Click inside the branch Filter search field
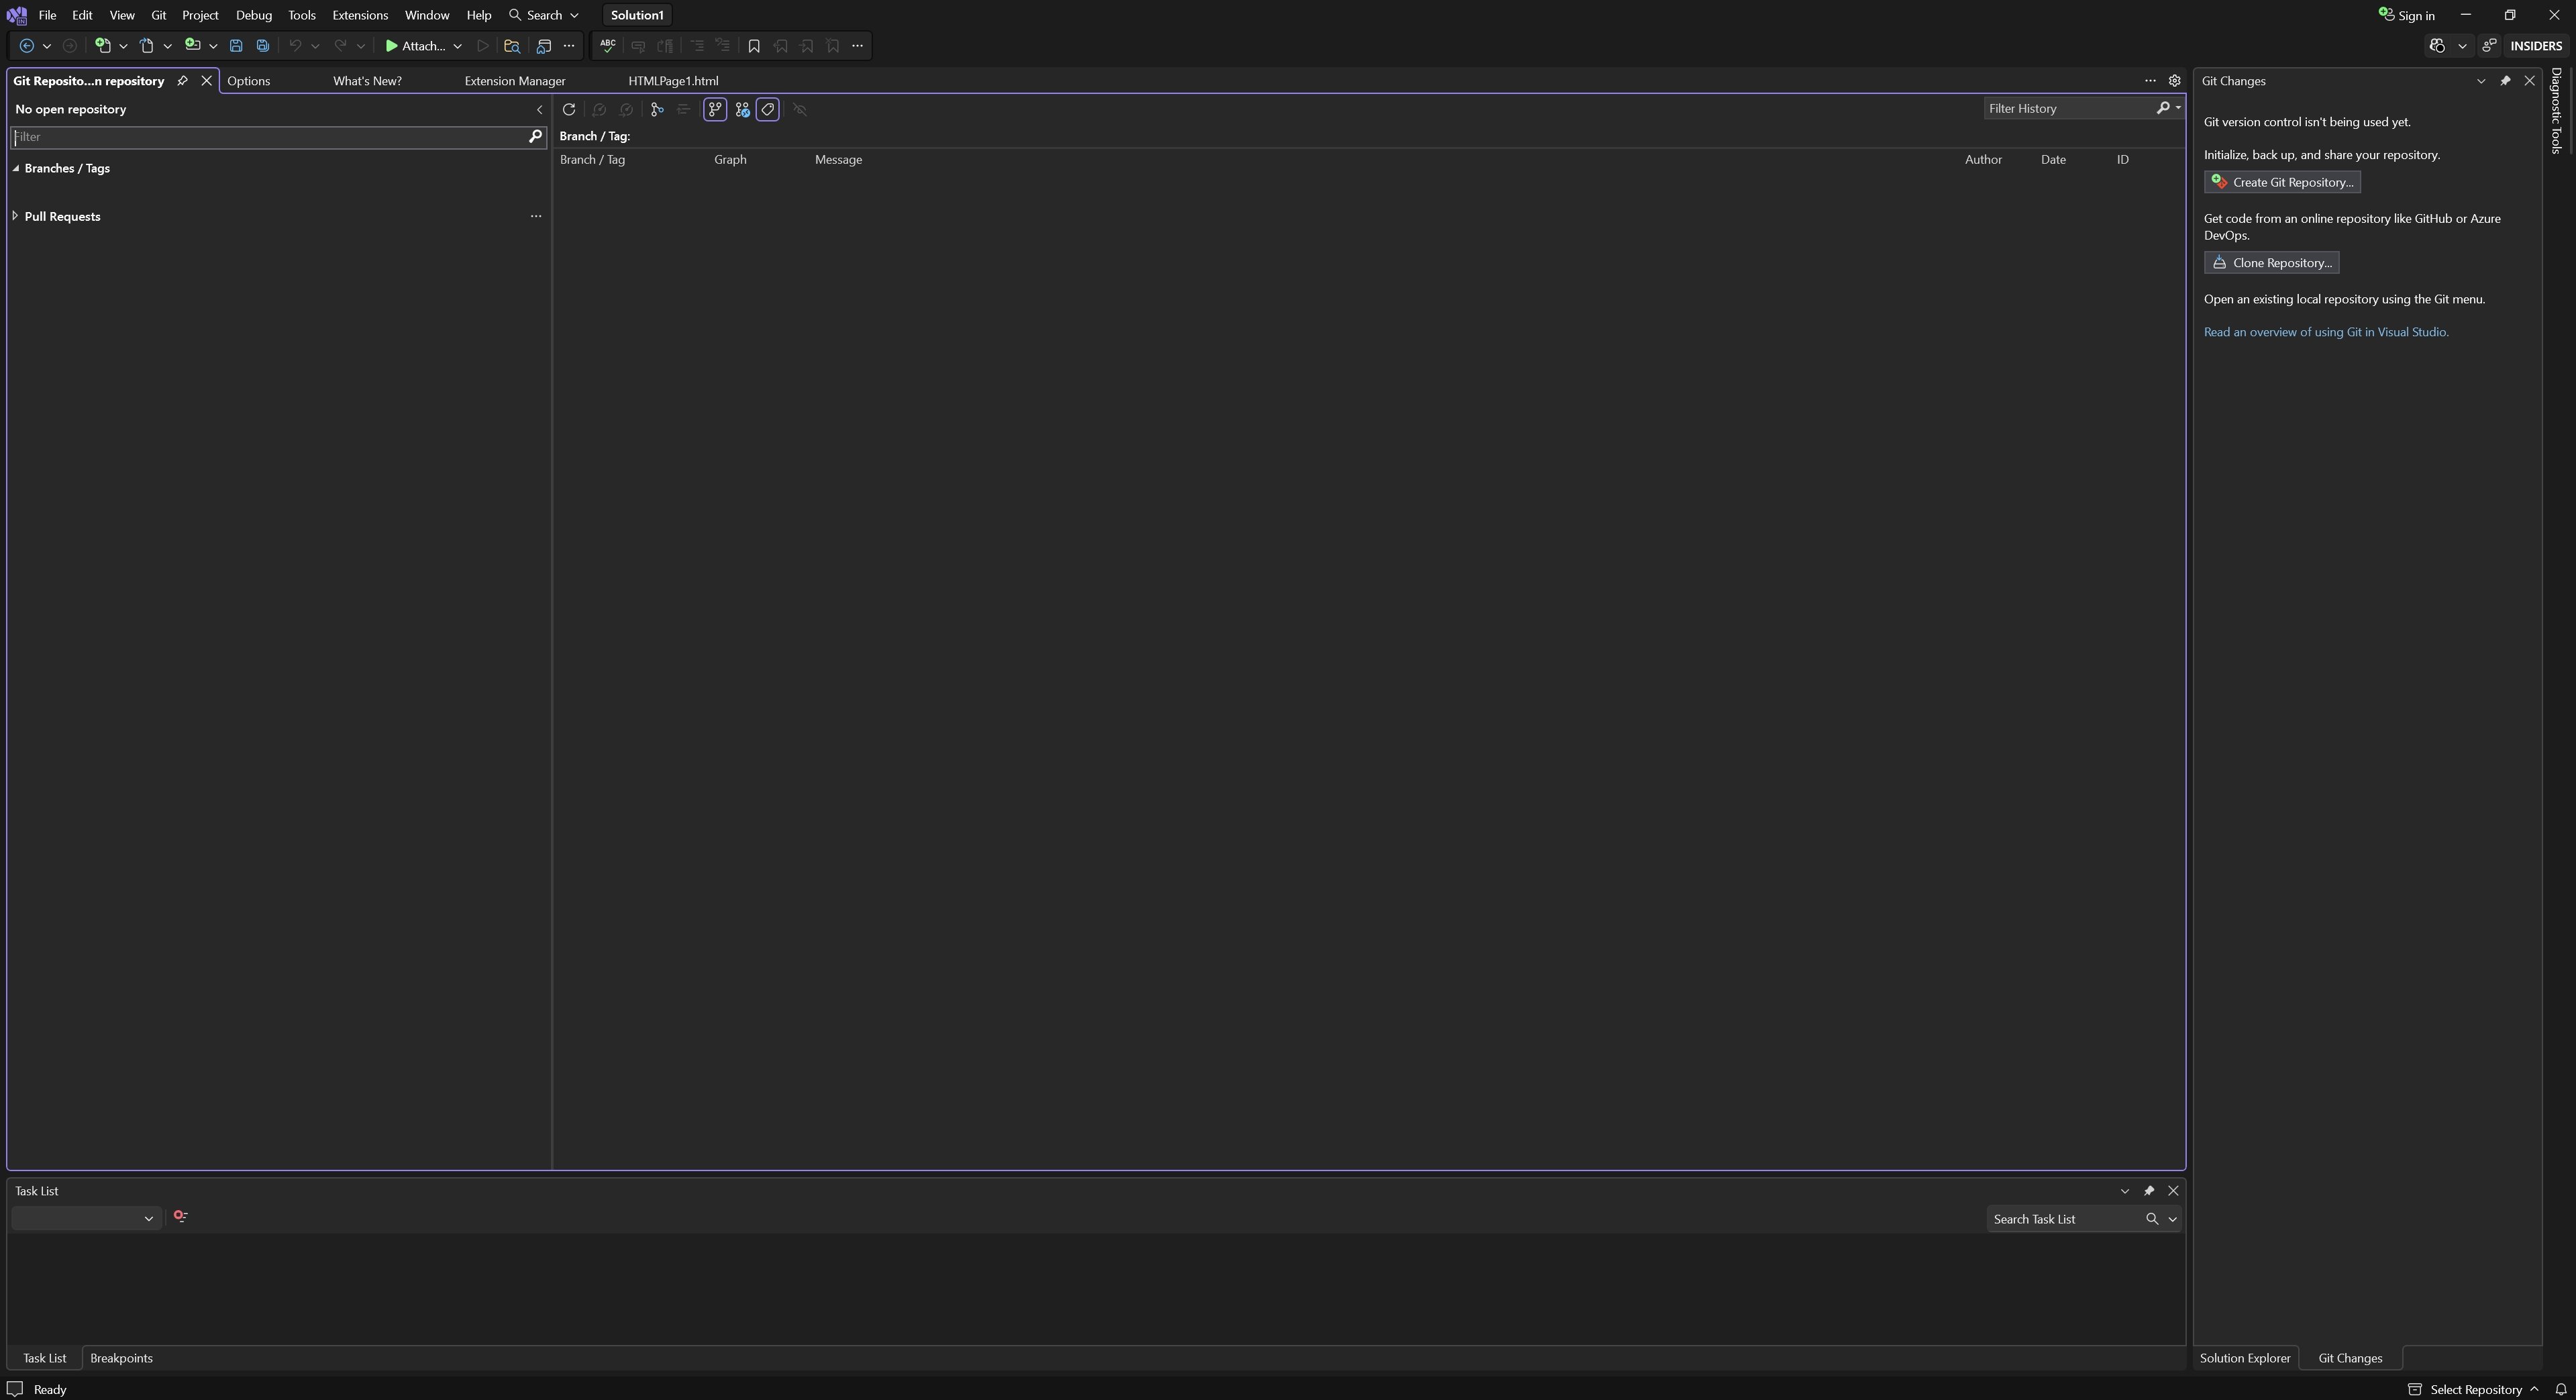The width and height of the screenshot is (2576, 1400). pyautogui.click(x=270, y=137)
